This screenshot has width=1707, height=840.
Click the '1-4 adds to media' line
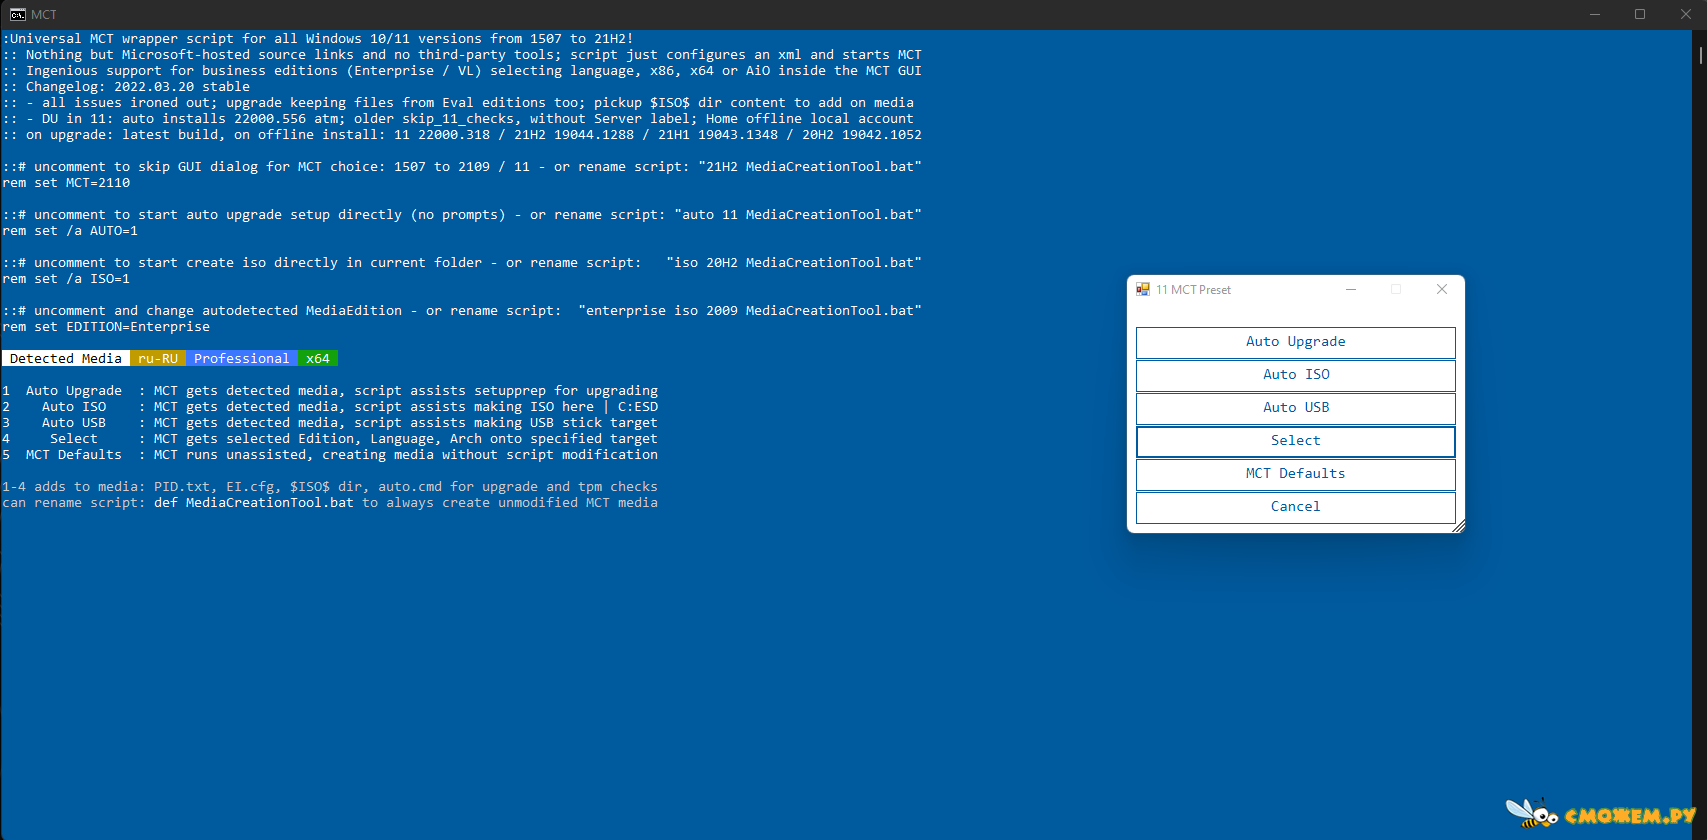tap(330, 487)
